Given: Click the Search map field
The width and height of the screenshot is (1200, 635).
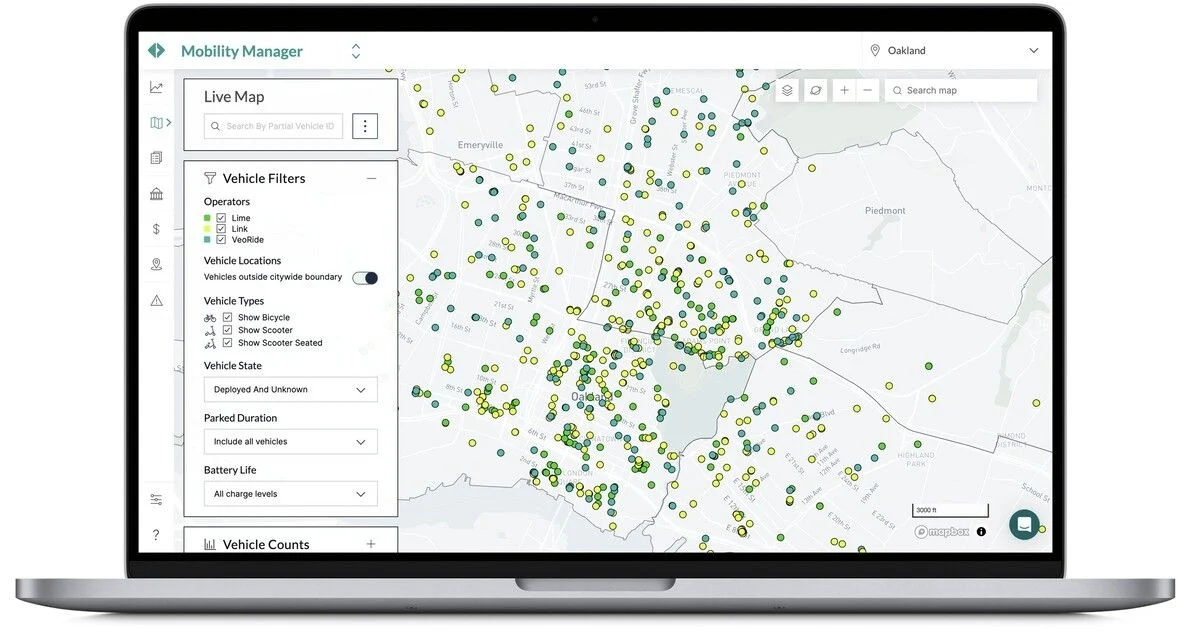Looking at the screenshot, I should [x=961, y=90].
